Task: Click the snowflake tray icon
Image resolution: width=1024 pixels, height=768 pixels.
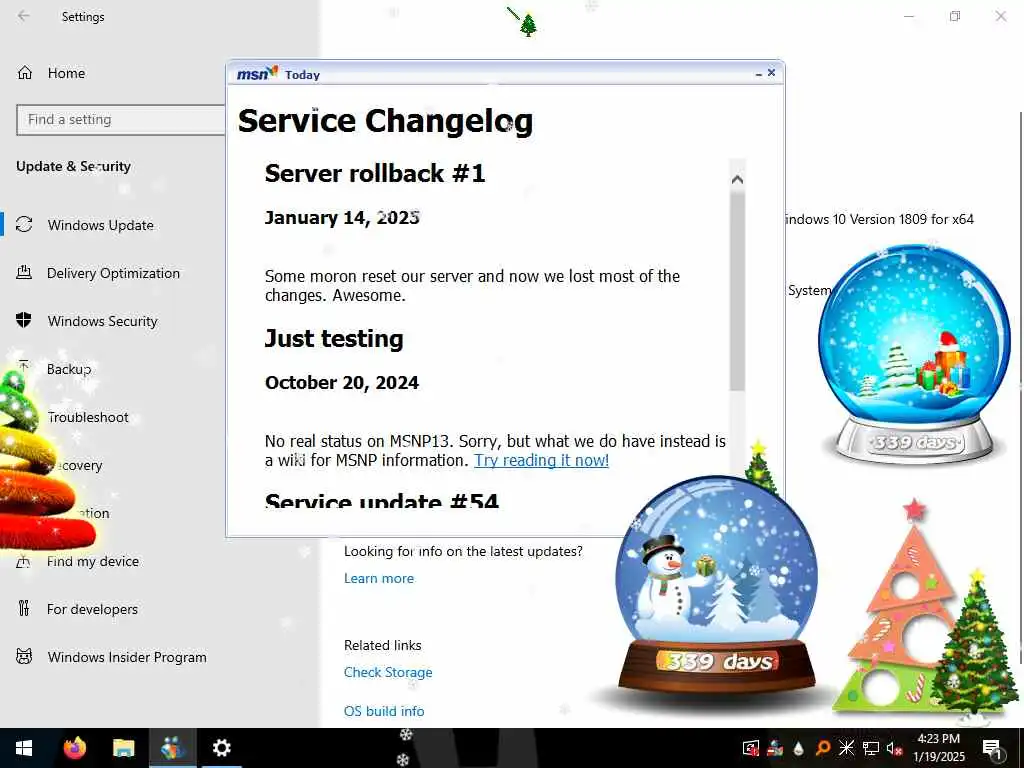Action: (846, 748)
